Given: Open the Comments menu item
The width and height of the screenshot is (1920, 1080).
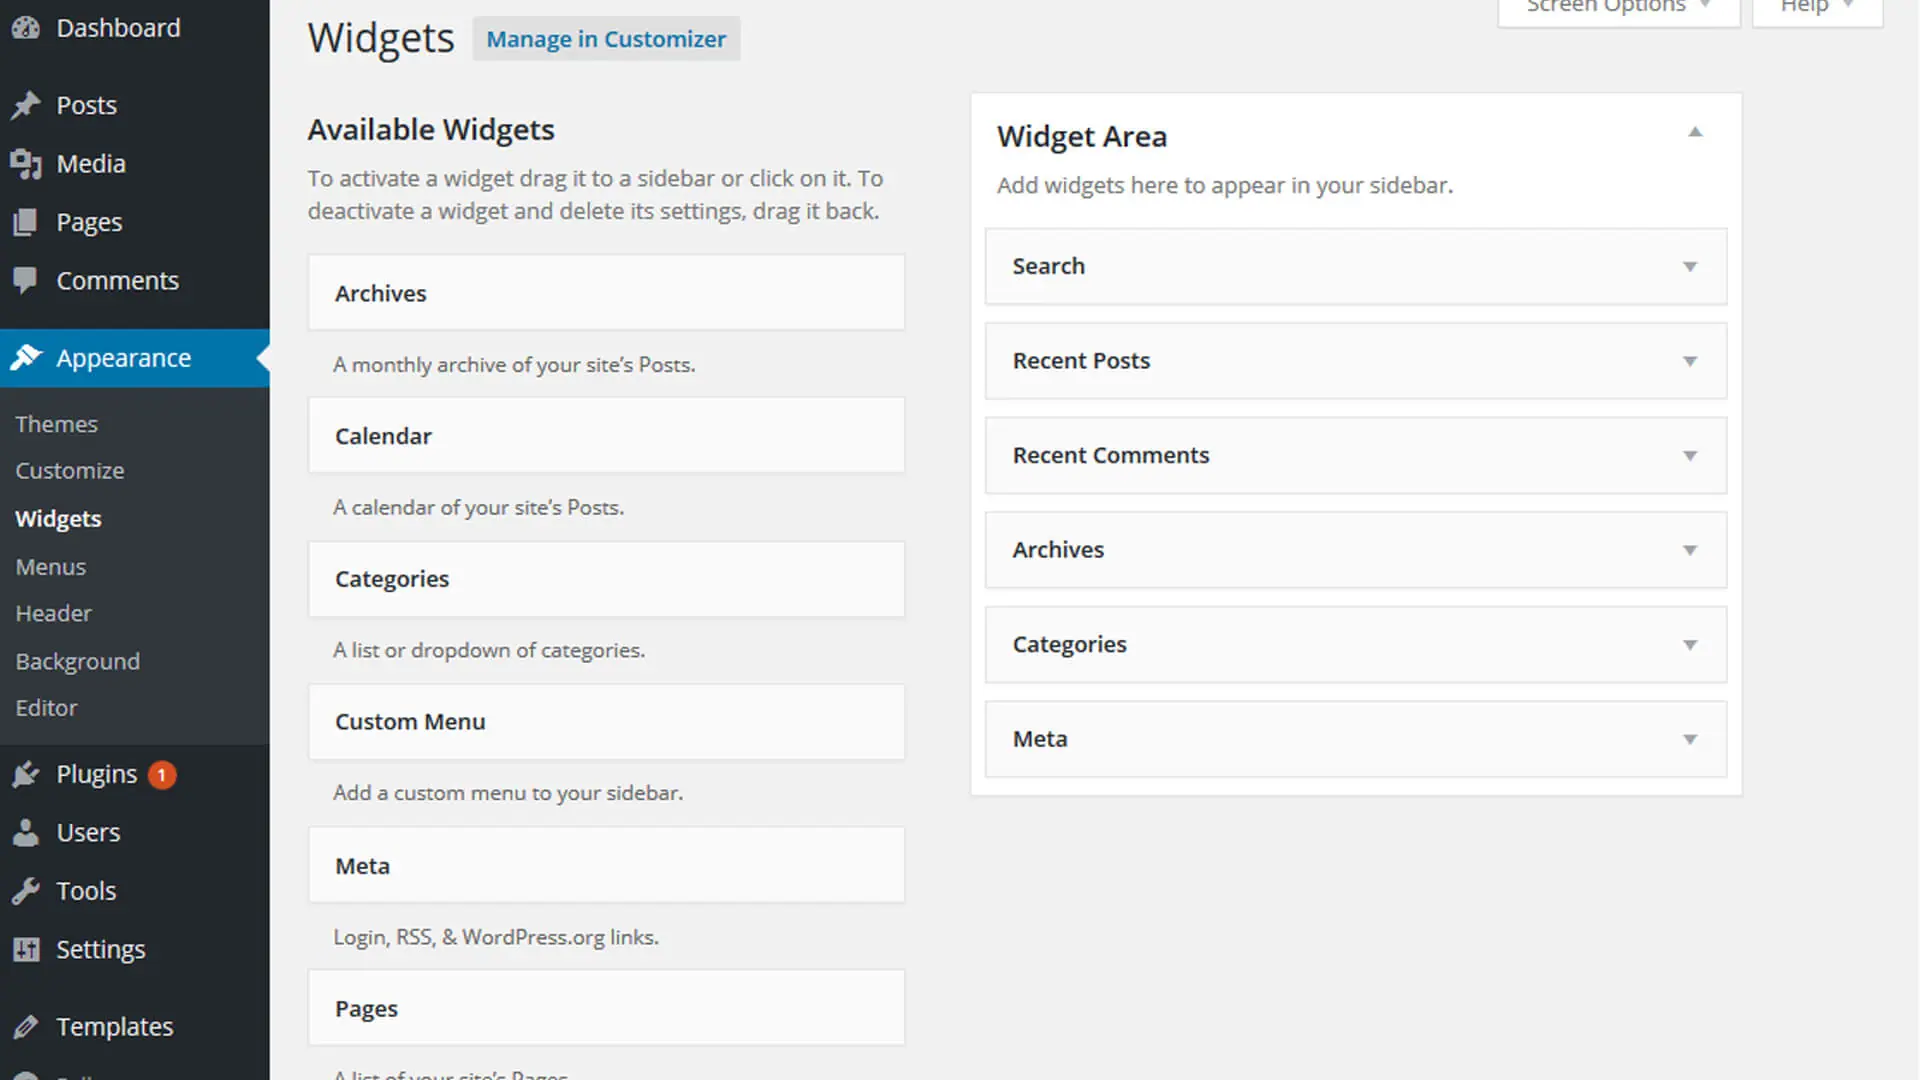Looking at the screenshot, I should pos(135,281).
